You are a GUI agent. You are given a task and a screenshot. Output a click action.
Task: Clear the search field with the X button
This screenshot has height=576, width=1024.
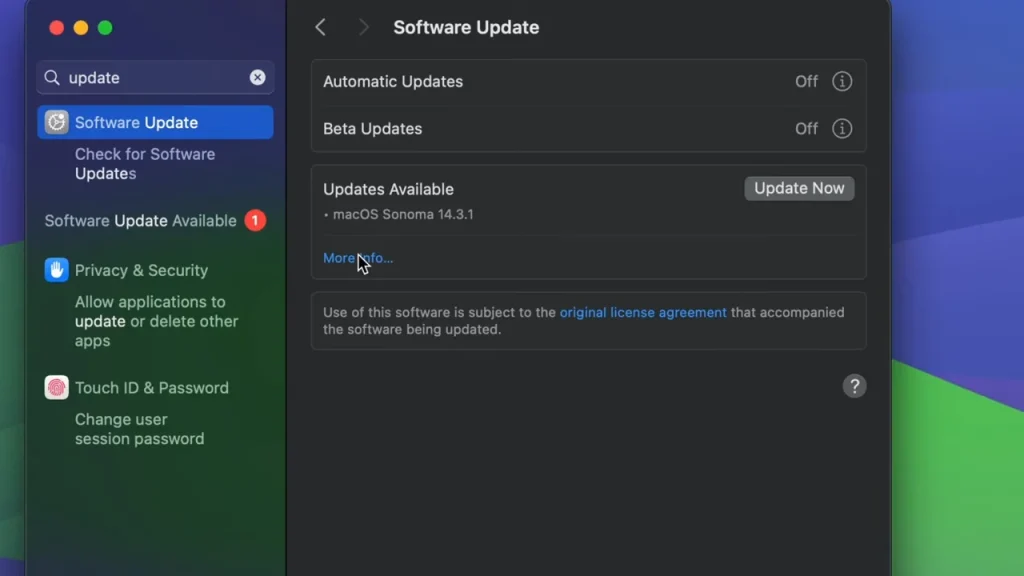click(258, 77)
